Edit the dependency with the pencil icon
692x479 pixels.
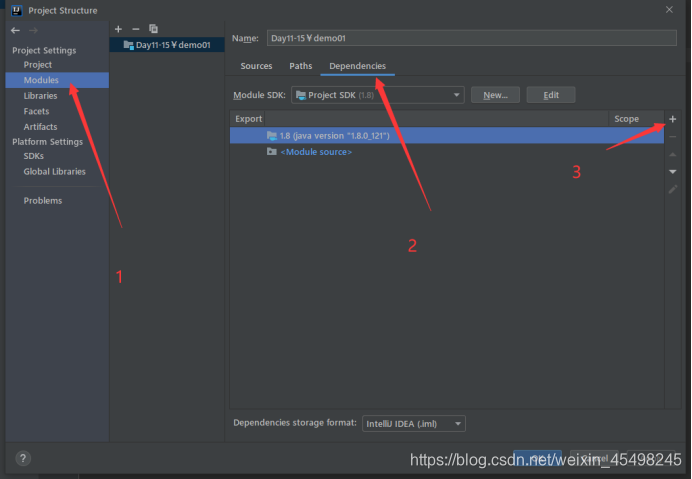pyautogui.click(x=673, y=189)
